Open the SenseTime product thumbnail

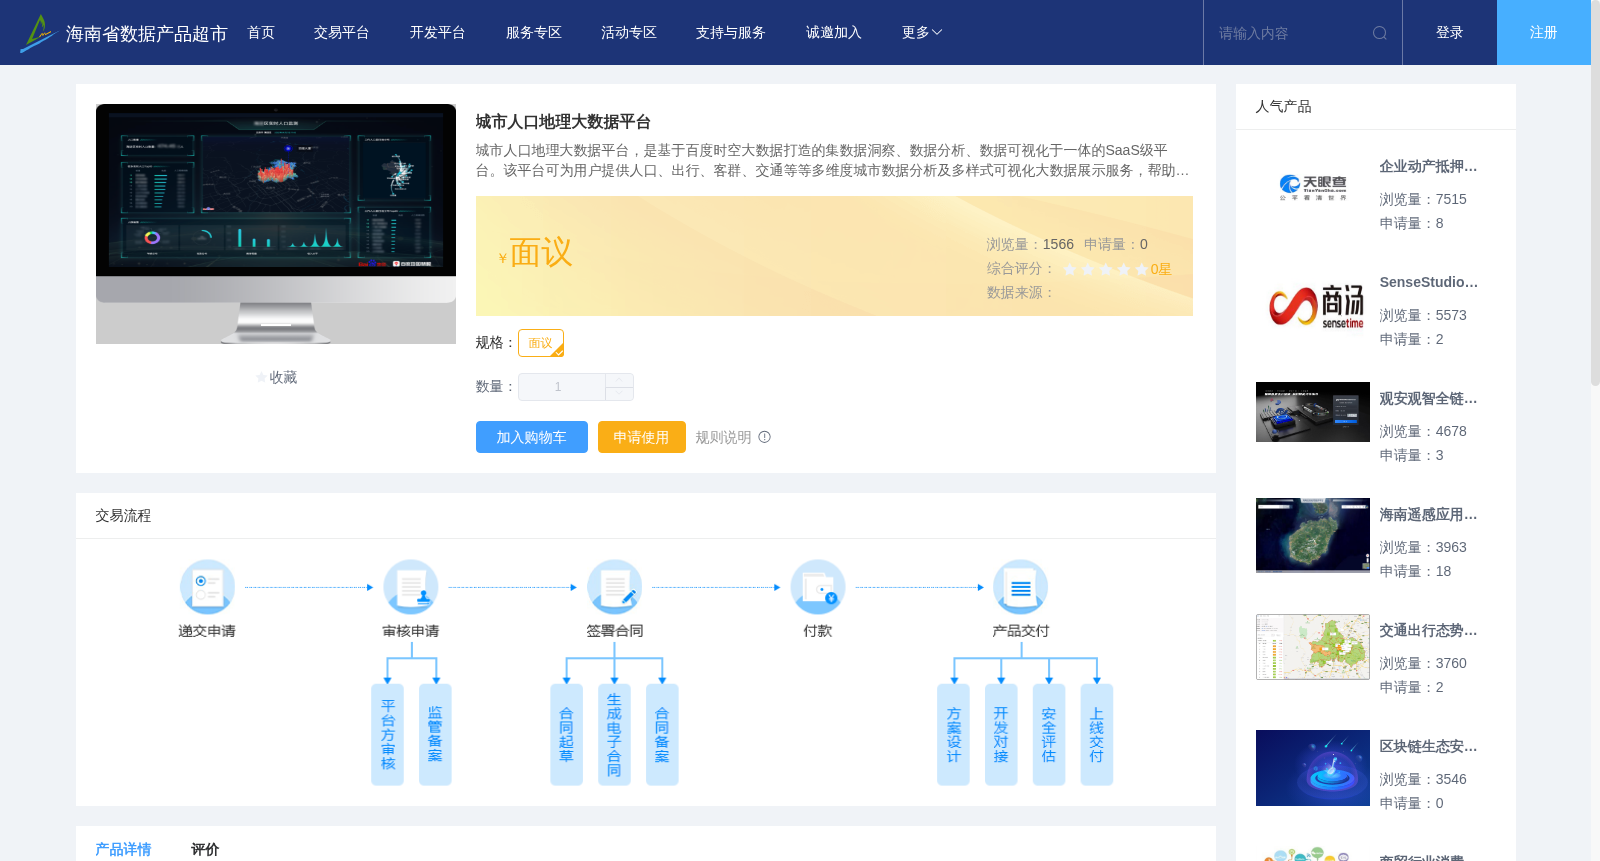[1313, 304]
